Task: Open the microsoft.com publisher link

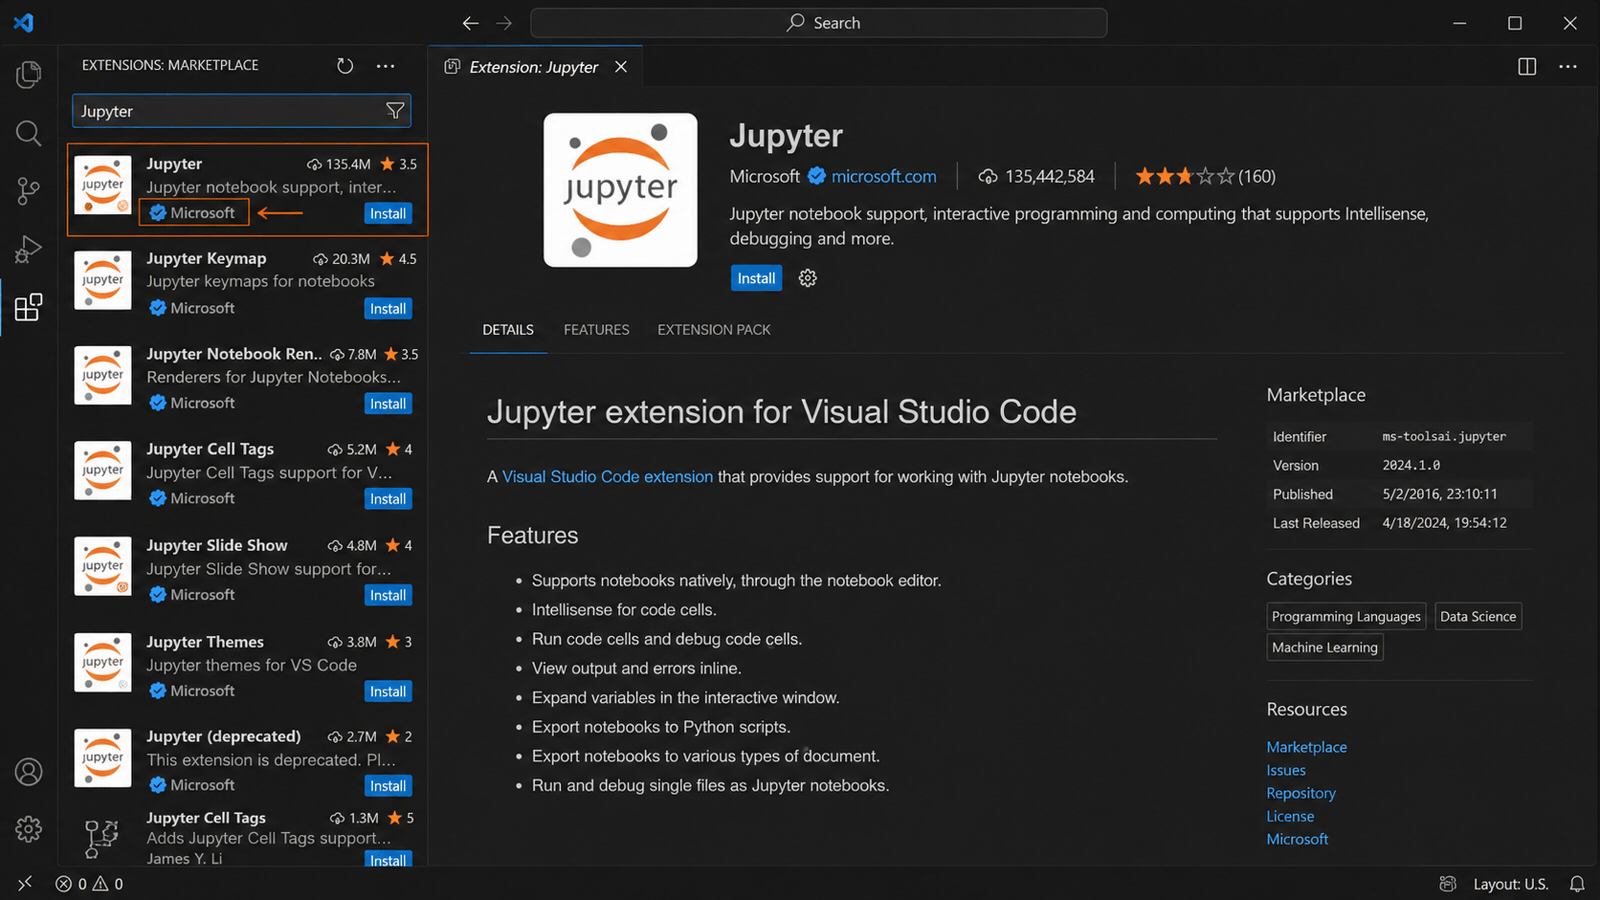Action: pos(884,176)
